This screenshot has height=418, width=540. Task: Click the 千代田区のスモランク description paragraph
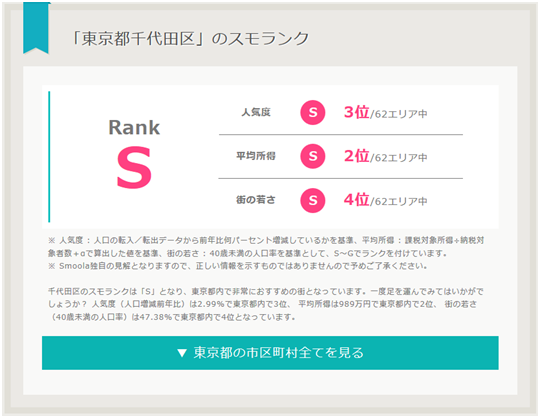(265, 304)
